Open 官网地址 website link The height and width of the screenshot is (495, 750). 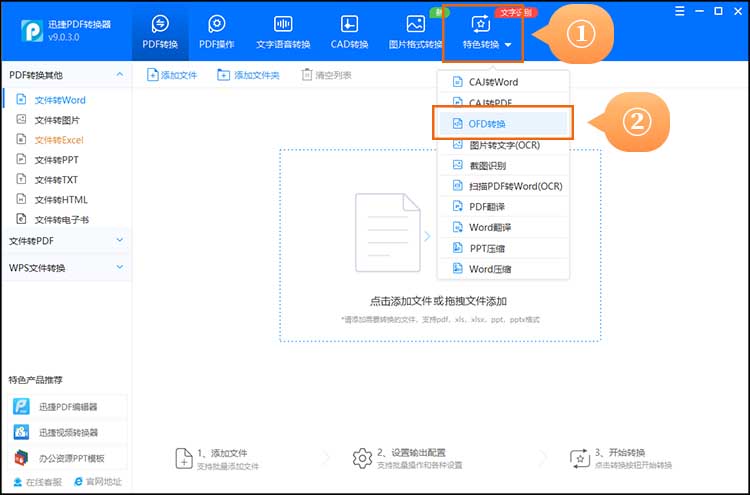(x=98, y=482)
